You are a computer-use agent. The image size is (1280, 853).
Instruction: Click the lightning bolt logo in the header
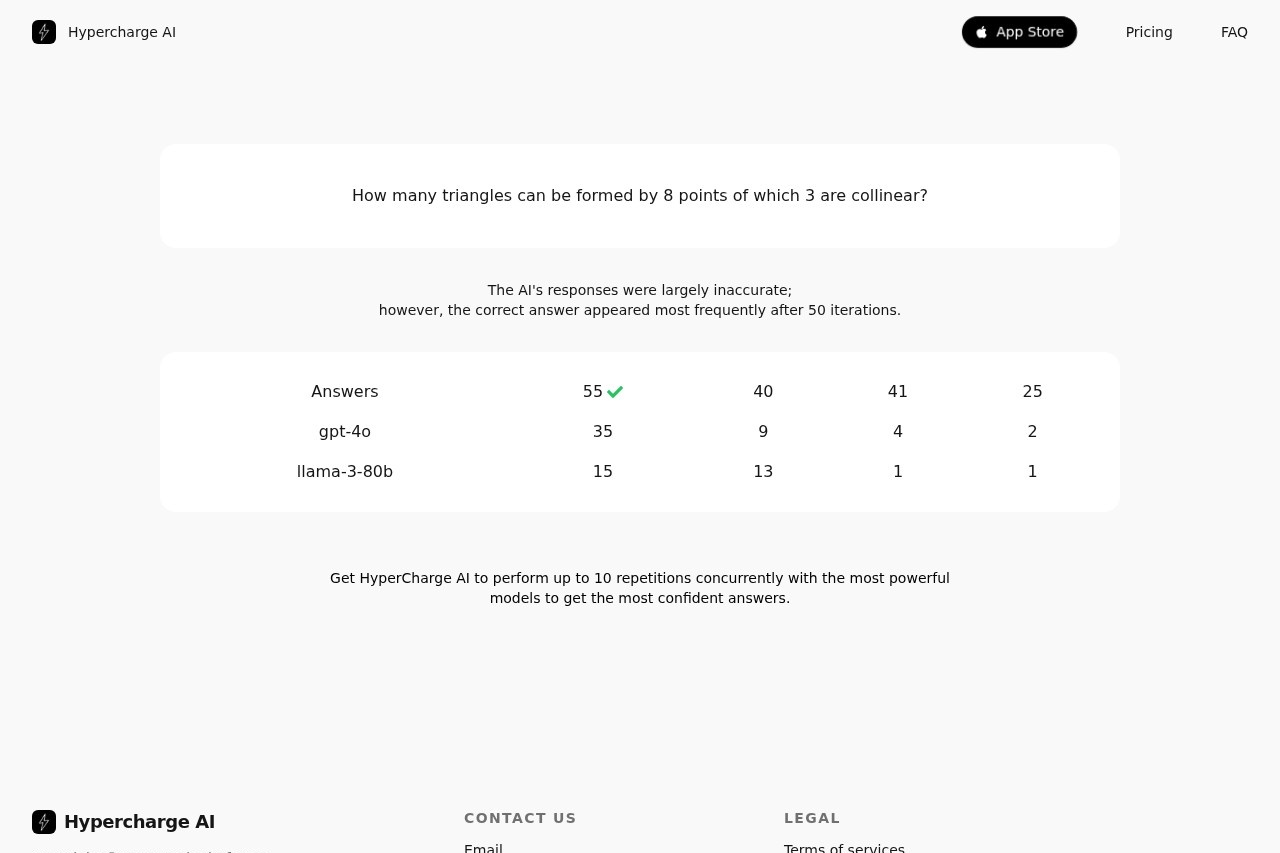pos(44,32)
